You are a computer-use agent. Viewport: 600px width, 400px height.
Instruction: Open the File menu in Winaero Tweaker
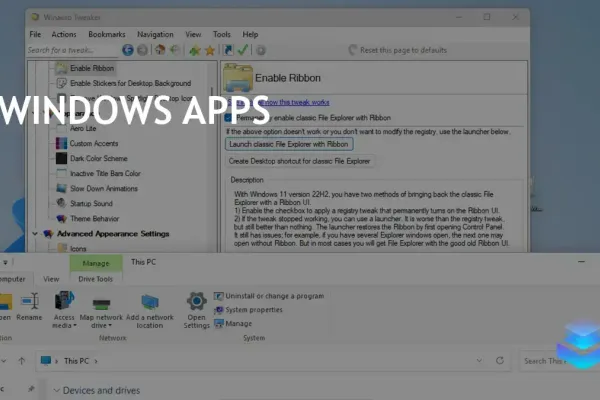pos(35,34)
